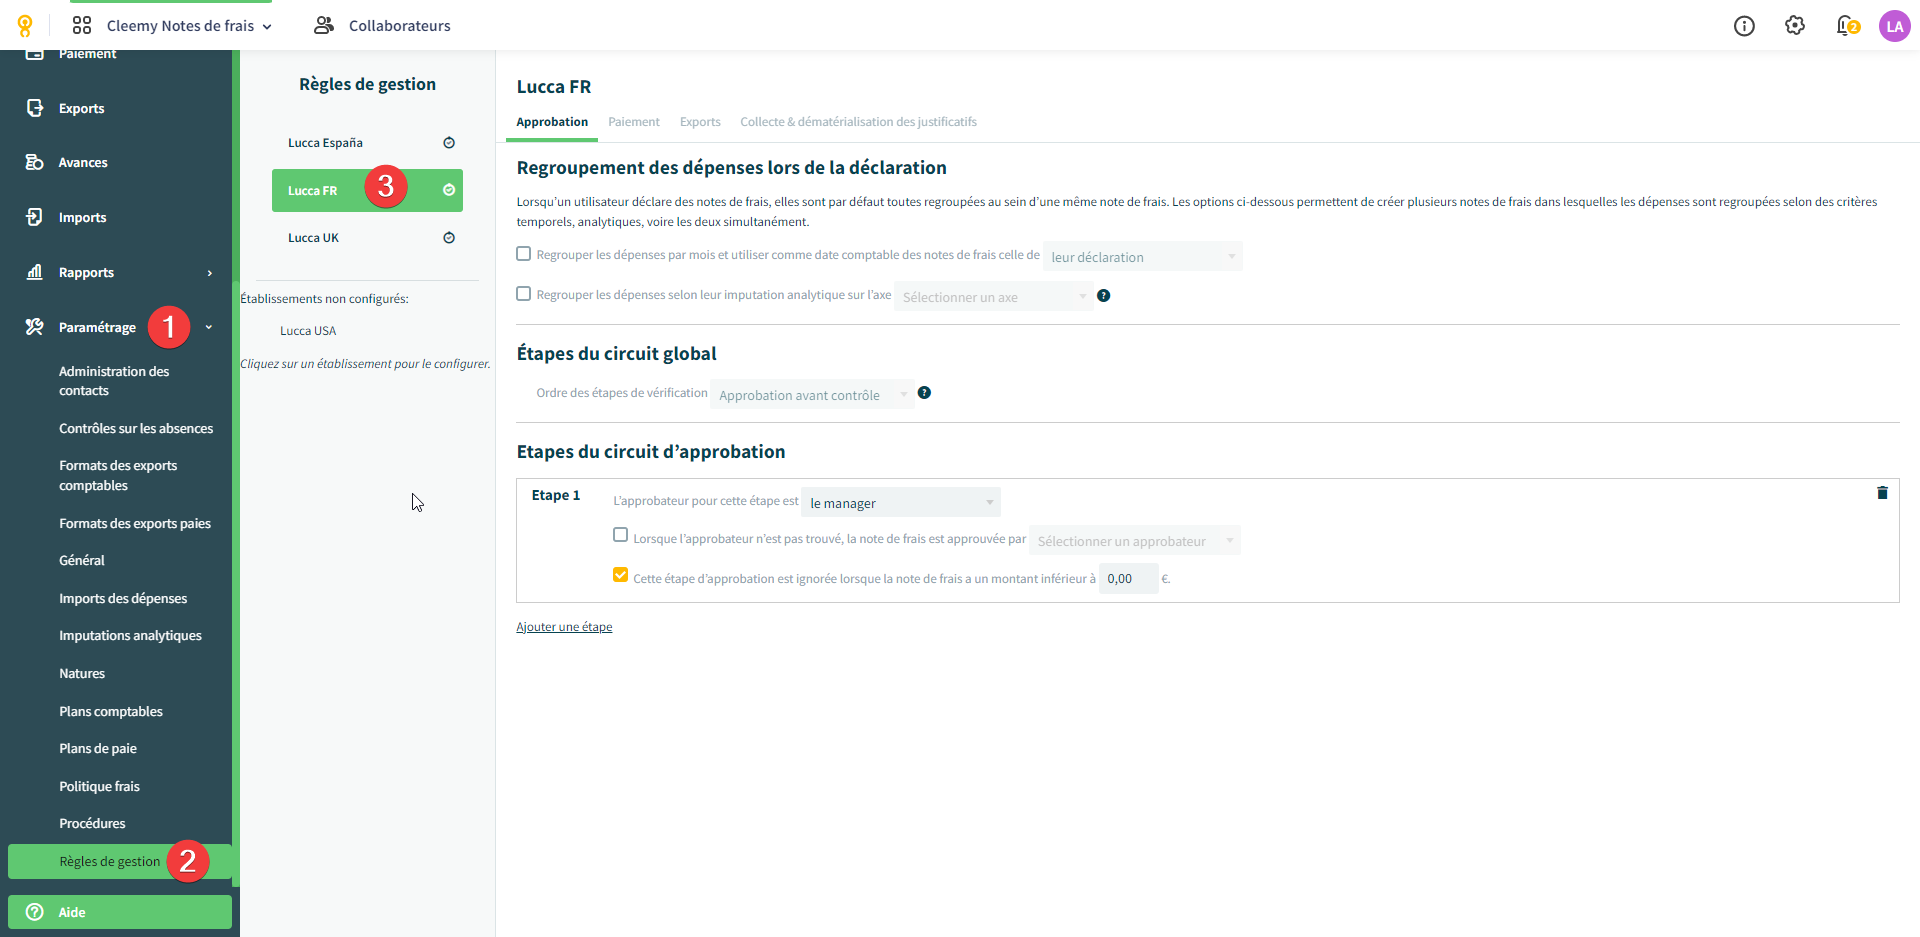
Task: Open the information icon in header
Action: tap(1744, 26)
